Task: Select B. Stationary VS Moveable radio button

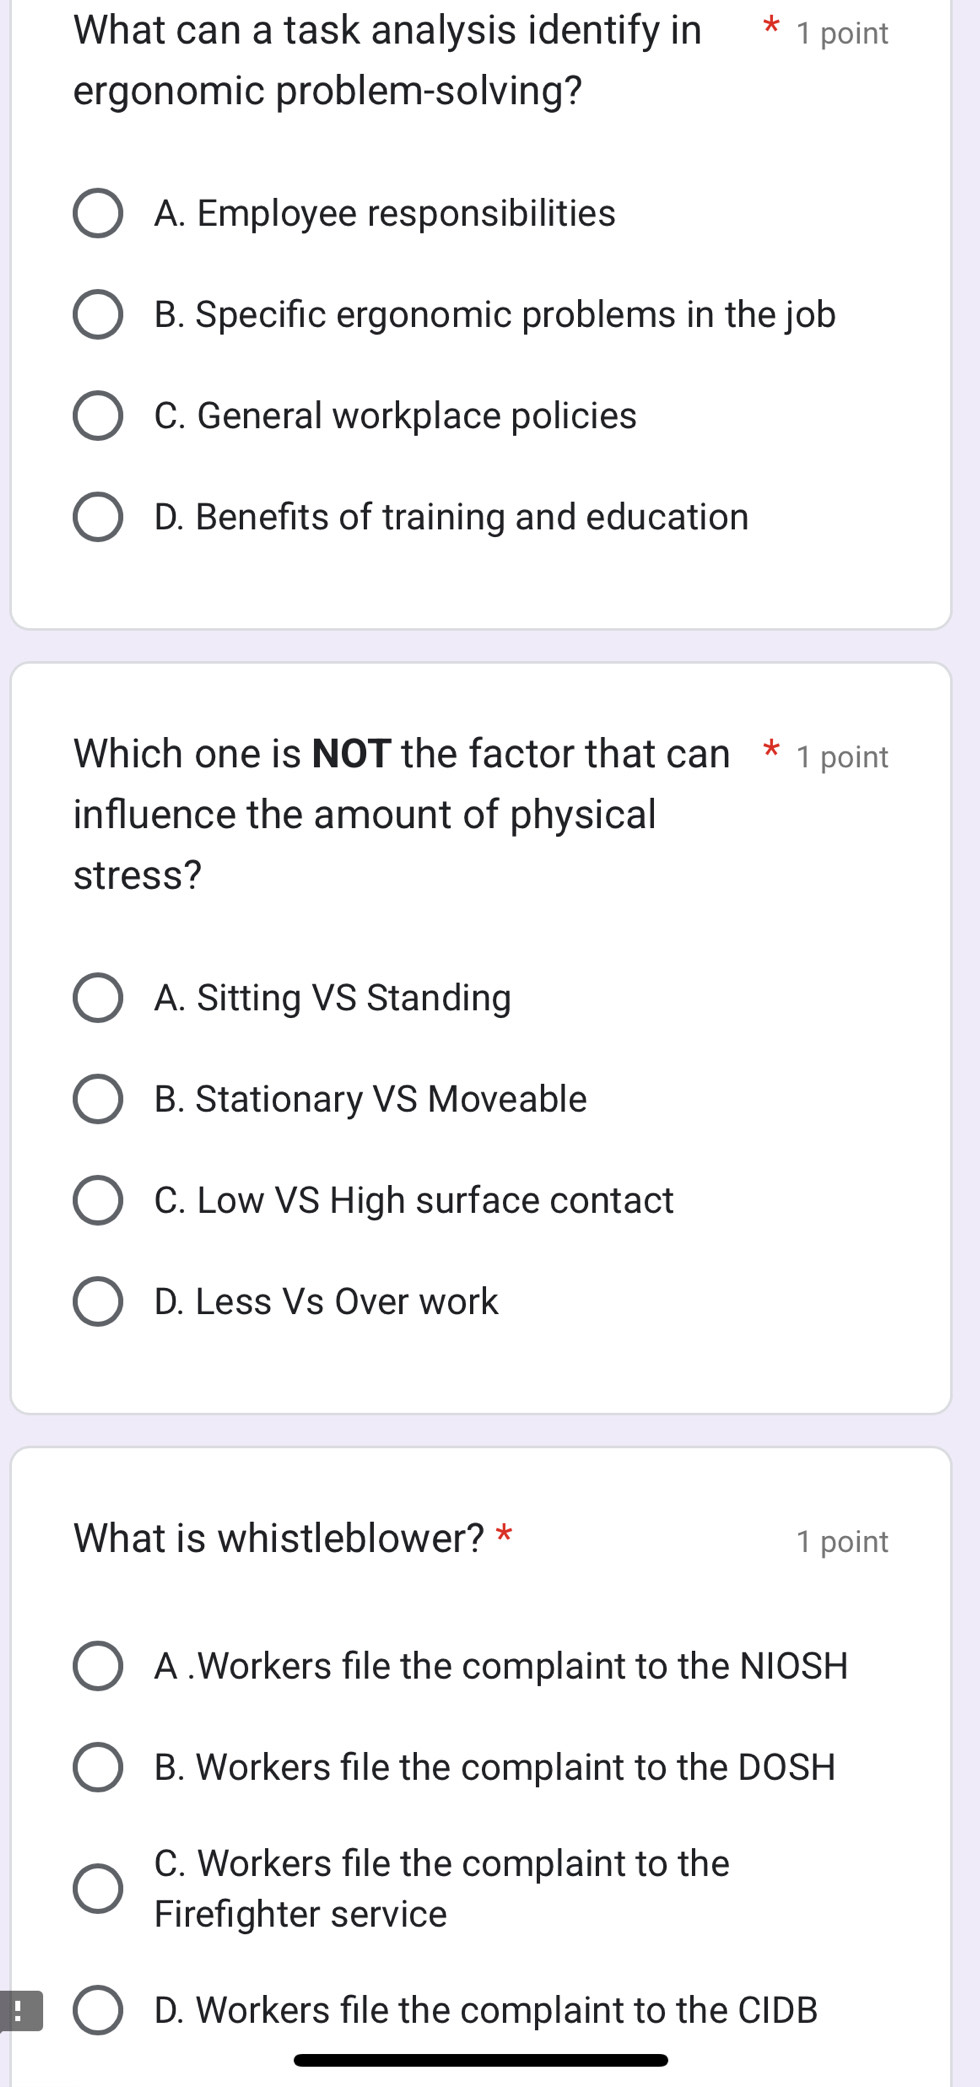Action: (x=98, y=1099)
